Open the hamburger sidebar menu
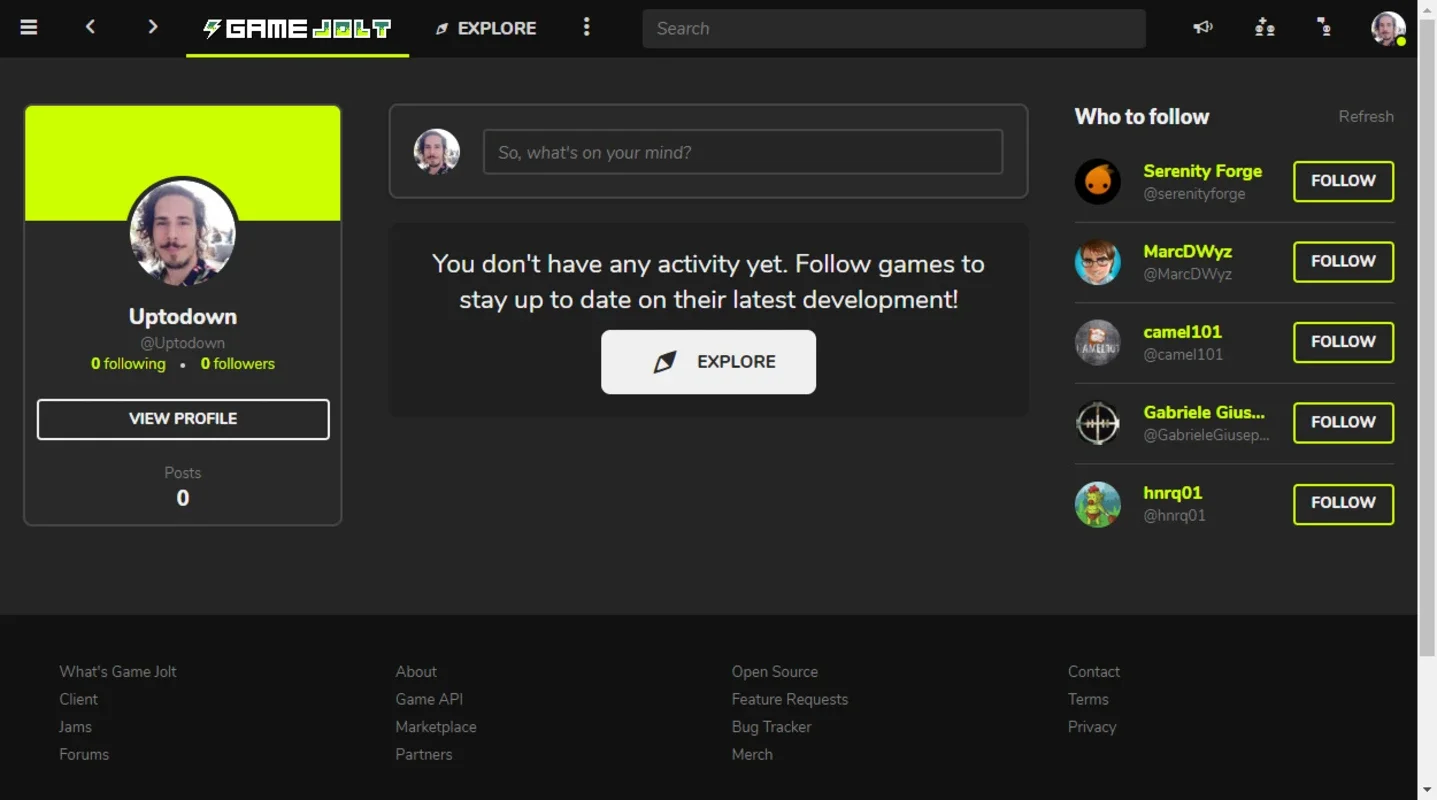Viewport: 1437px width, 800px height. [x=29, y=27]
